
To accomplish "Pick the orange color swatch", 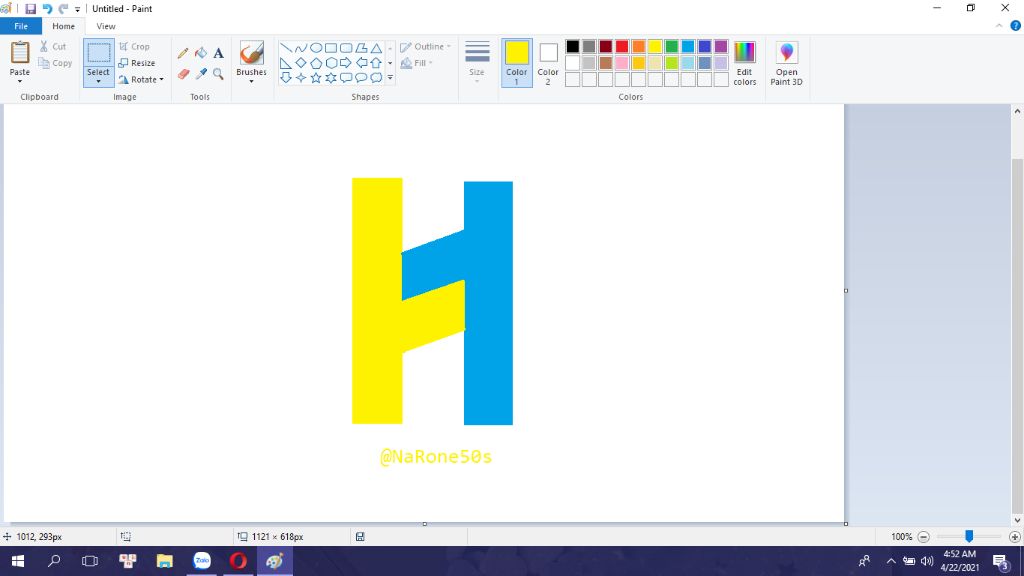I will point(639,46).
